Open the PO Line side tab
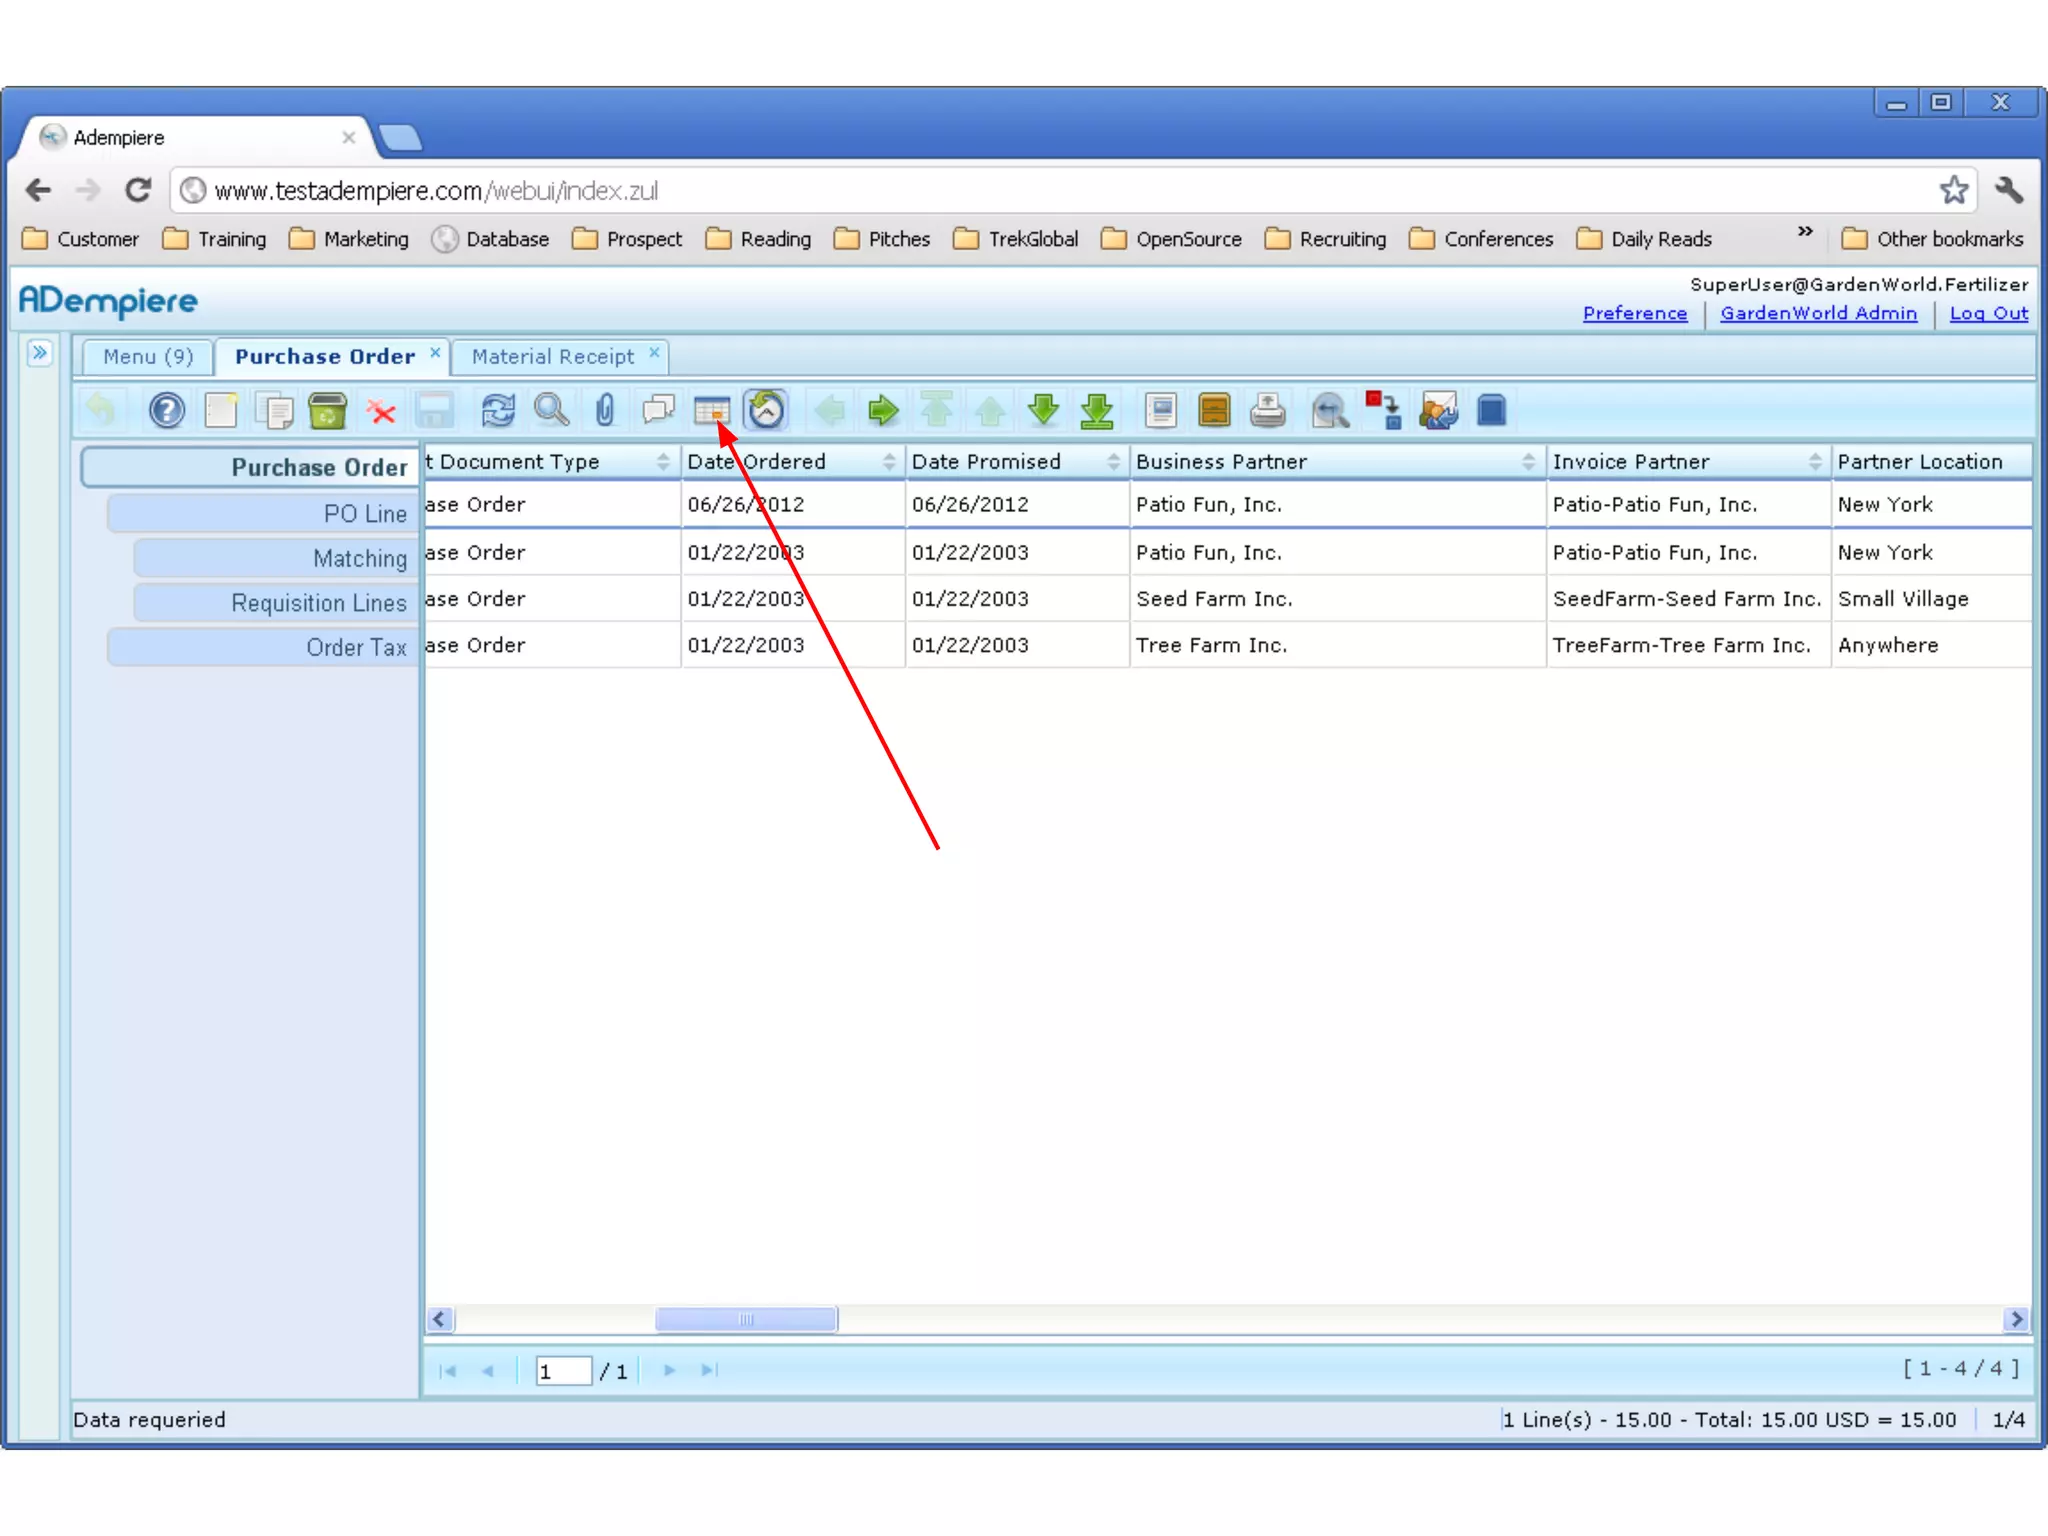The height and width of the screenshot is (1536, 2048). click(x=263, y=514)
